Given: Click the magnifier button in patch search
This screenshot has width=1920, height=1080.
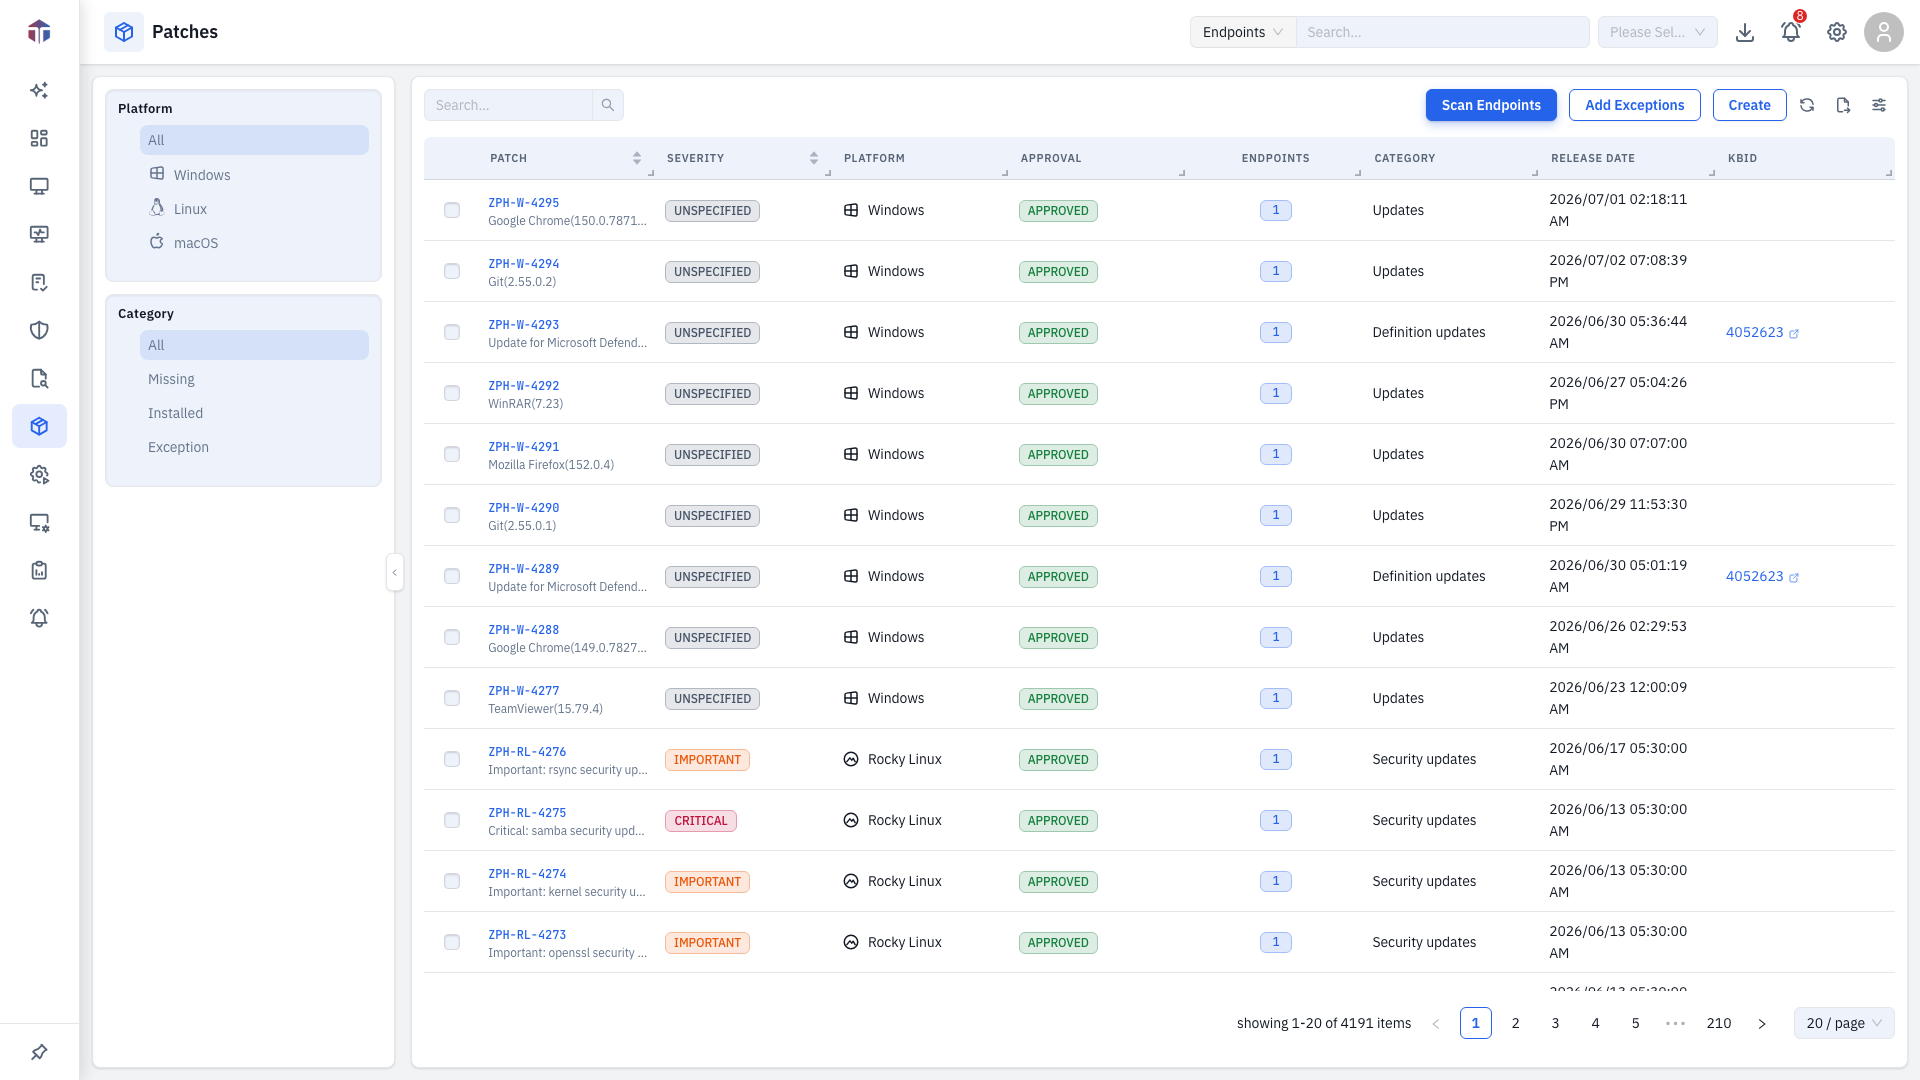Looking at the screenshot, I should coord(608,105).
